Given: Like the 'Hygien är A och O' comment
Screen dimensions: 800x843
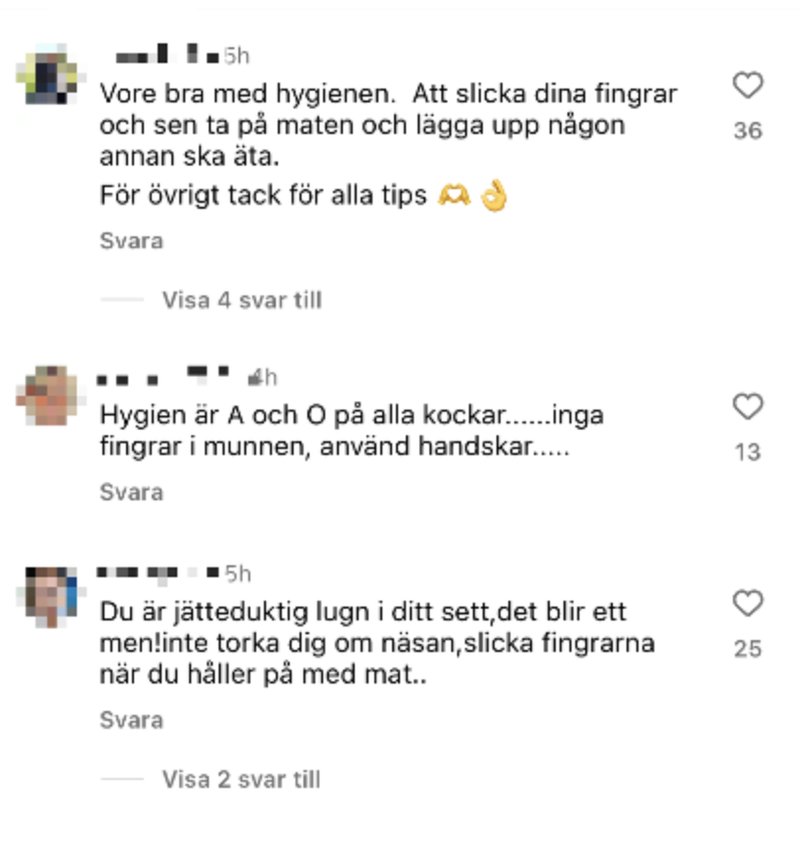Looking at the screenshot, I should point(748,406).
